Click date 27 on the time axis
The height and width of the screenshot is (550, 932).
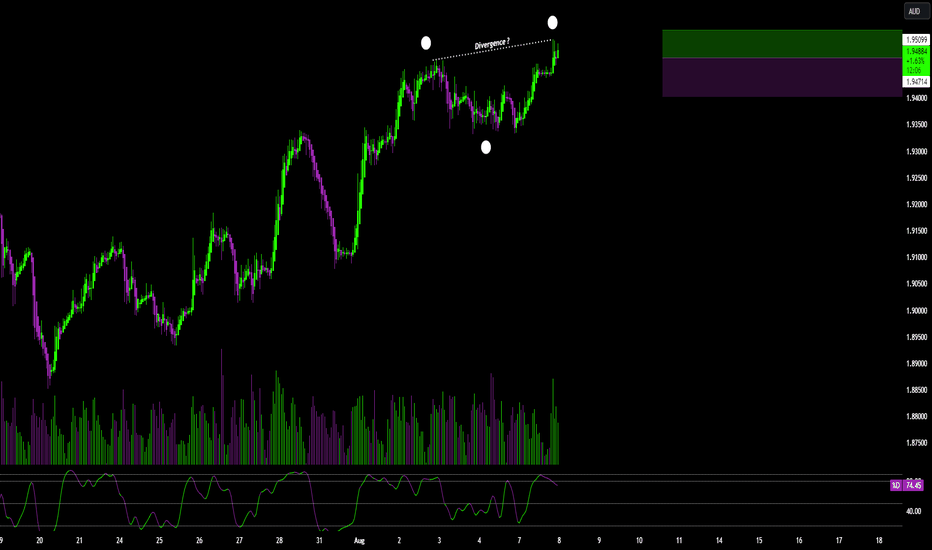tap(239, 540)
